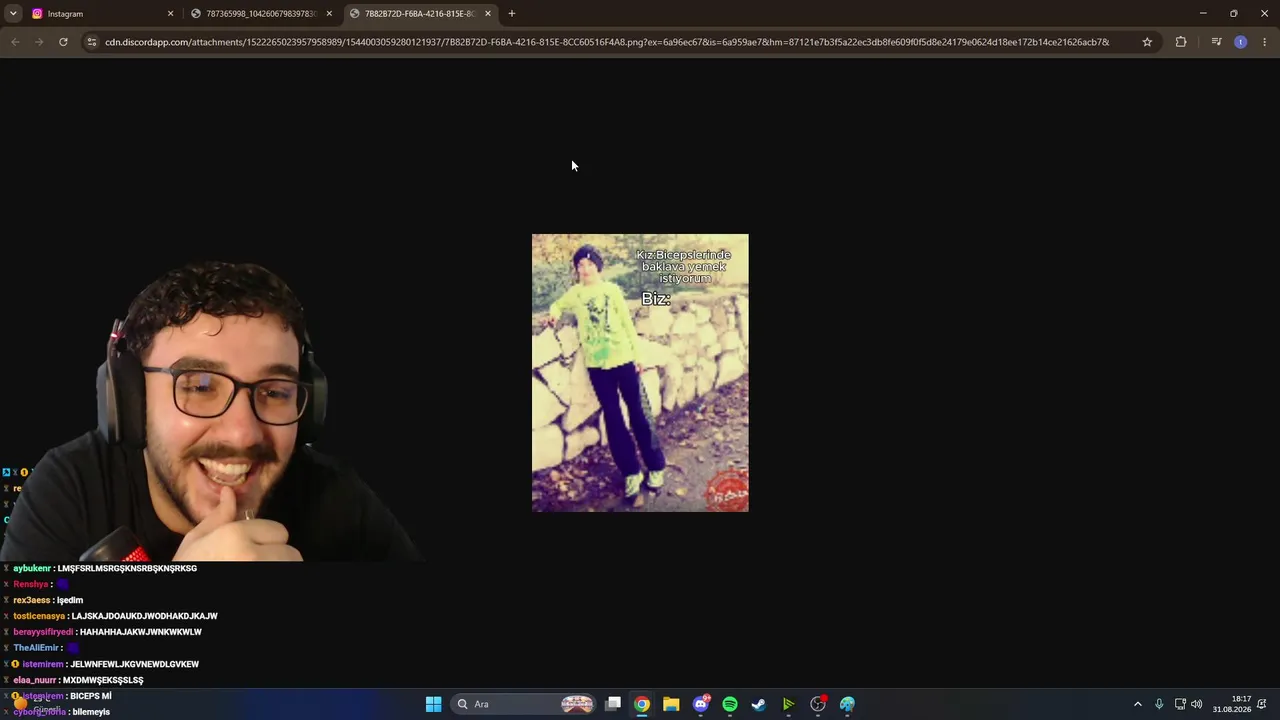Reload the current page
The height and width of the screenshot is (720, 1280).
coord(63,42)
